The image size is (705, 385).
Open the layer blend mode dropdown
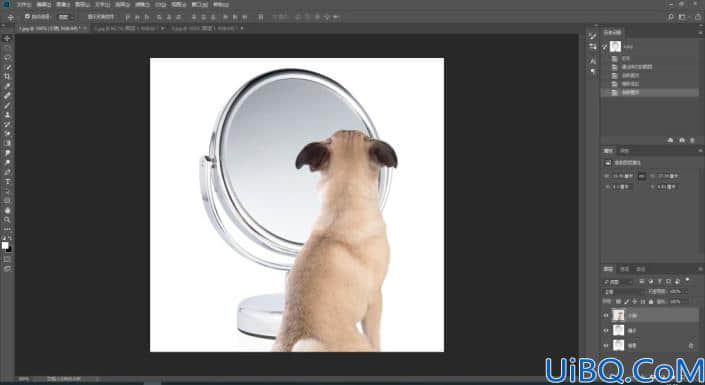point(623,292)
